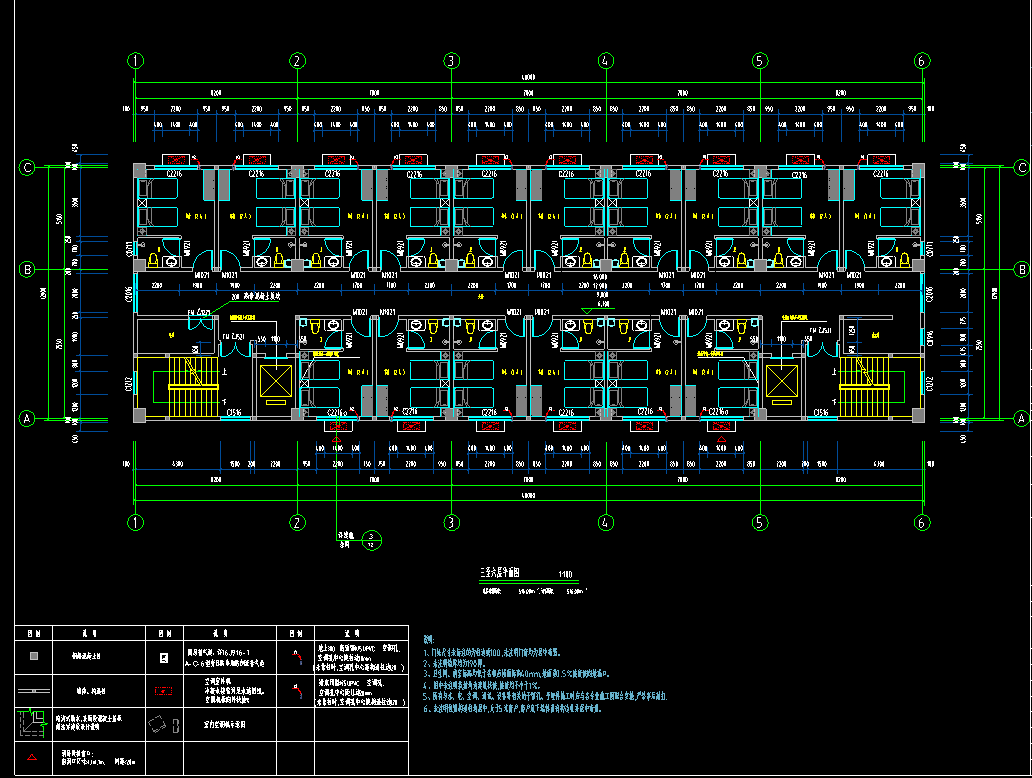Image resolution: width=1032 pixels, height=778 pixels.
Task: Select detail reference bubble below axis 2
Action: click(371, 541)
